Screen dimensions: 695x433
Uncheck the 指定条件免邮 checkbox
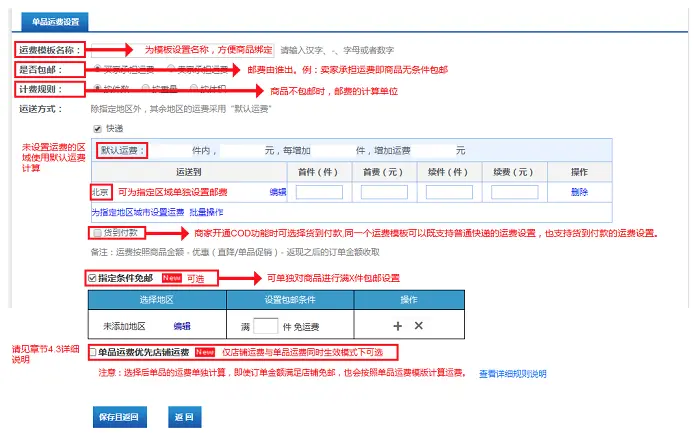[92, 278]
